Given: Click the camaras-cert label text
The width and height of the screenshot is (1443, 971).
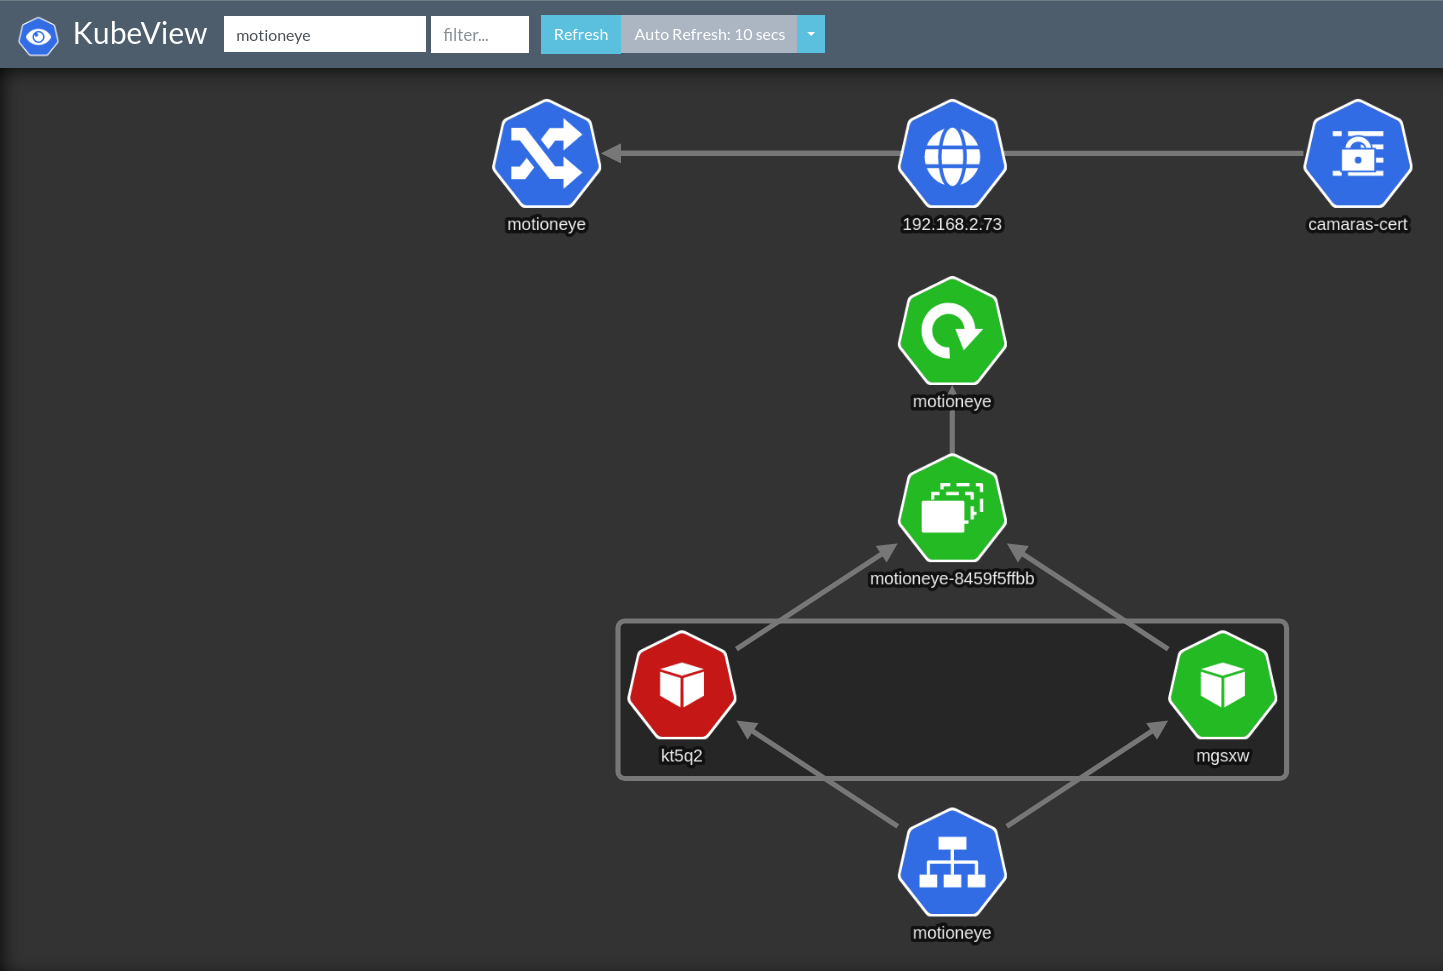Looking at the screenshot, I should tap(1358, 225).
